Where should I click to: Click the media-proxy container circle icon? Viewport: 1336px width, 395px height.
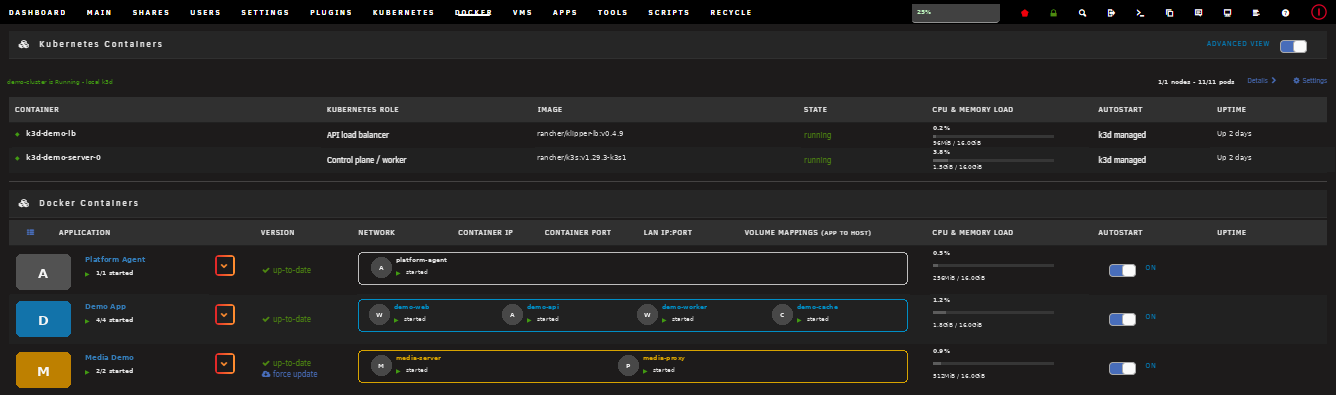[627, 365]
